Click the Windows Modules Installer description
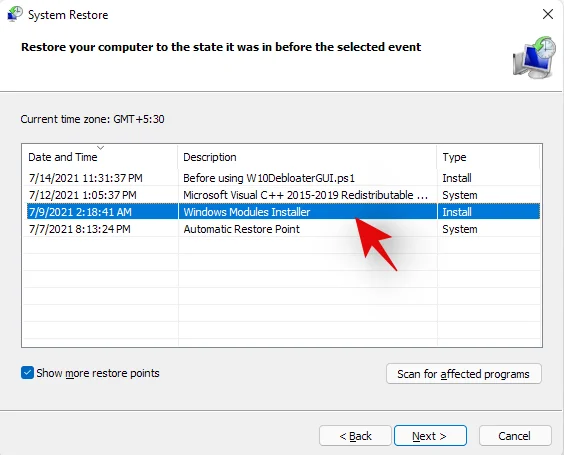This screenshot has height=455, width=564. [247, 212]
